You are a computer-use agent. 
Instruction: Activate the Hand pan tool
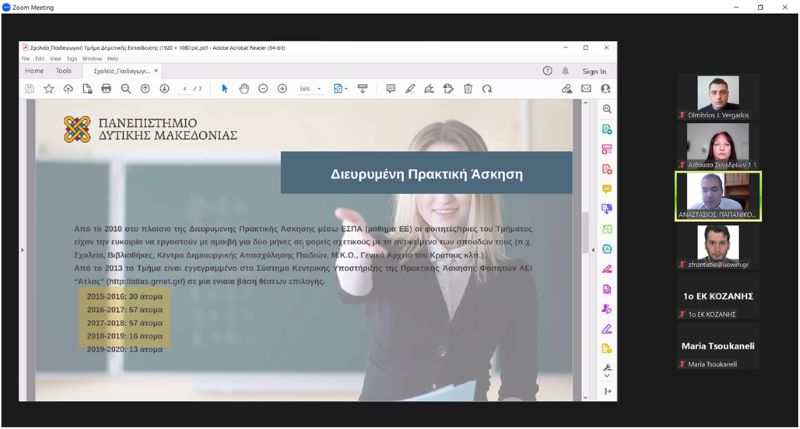244,89
